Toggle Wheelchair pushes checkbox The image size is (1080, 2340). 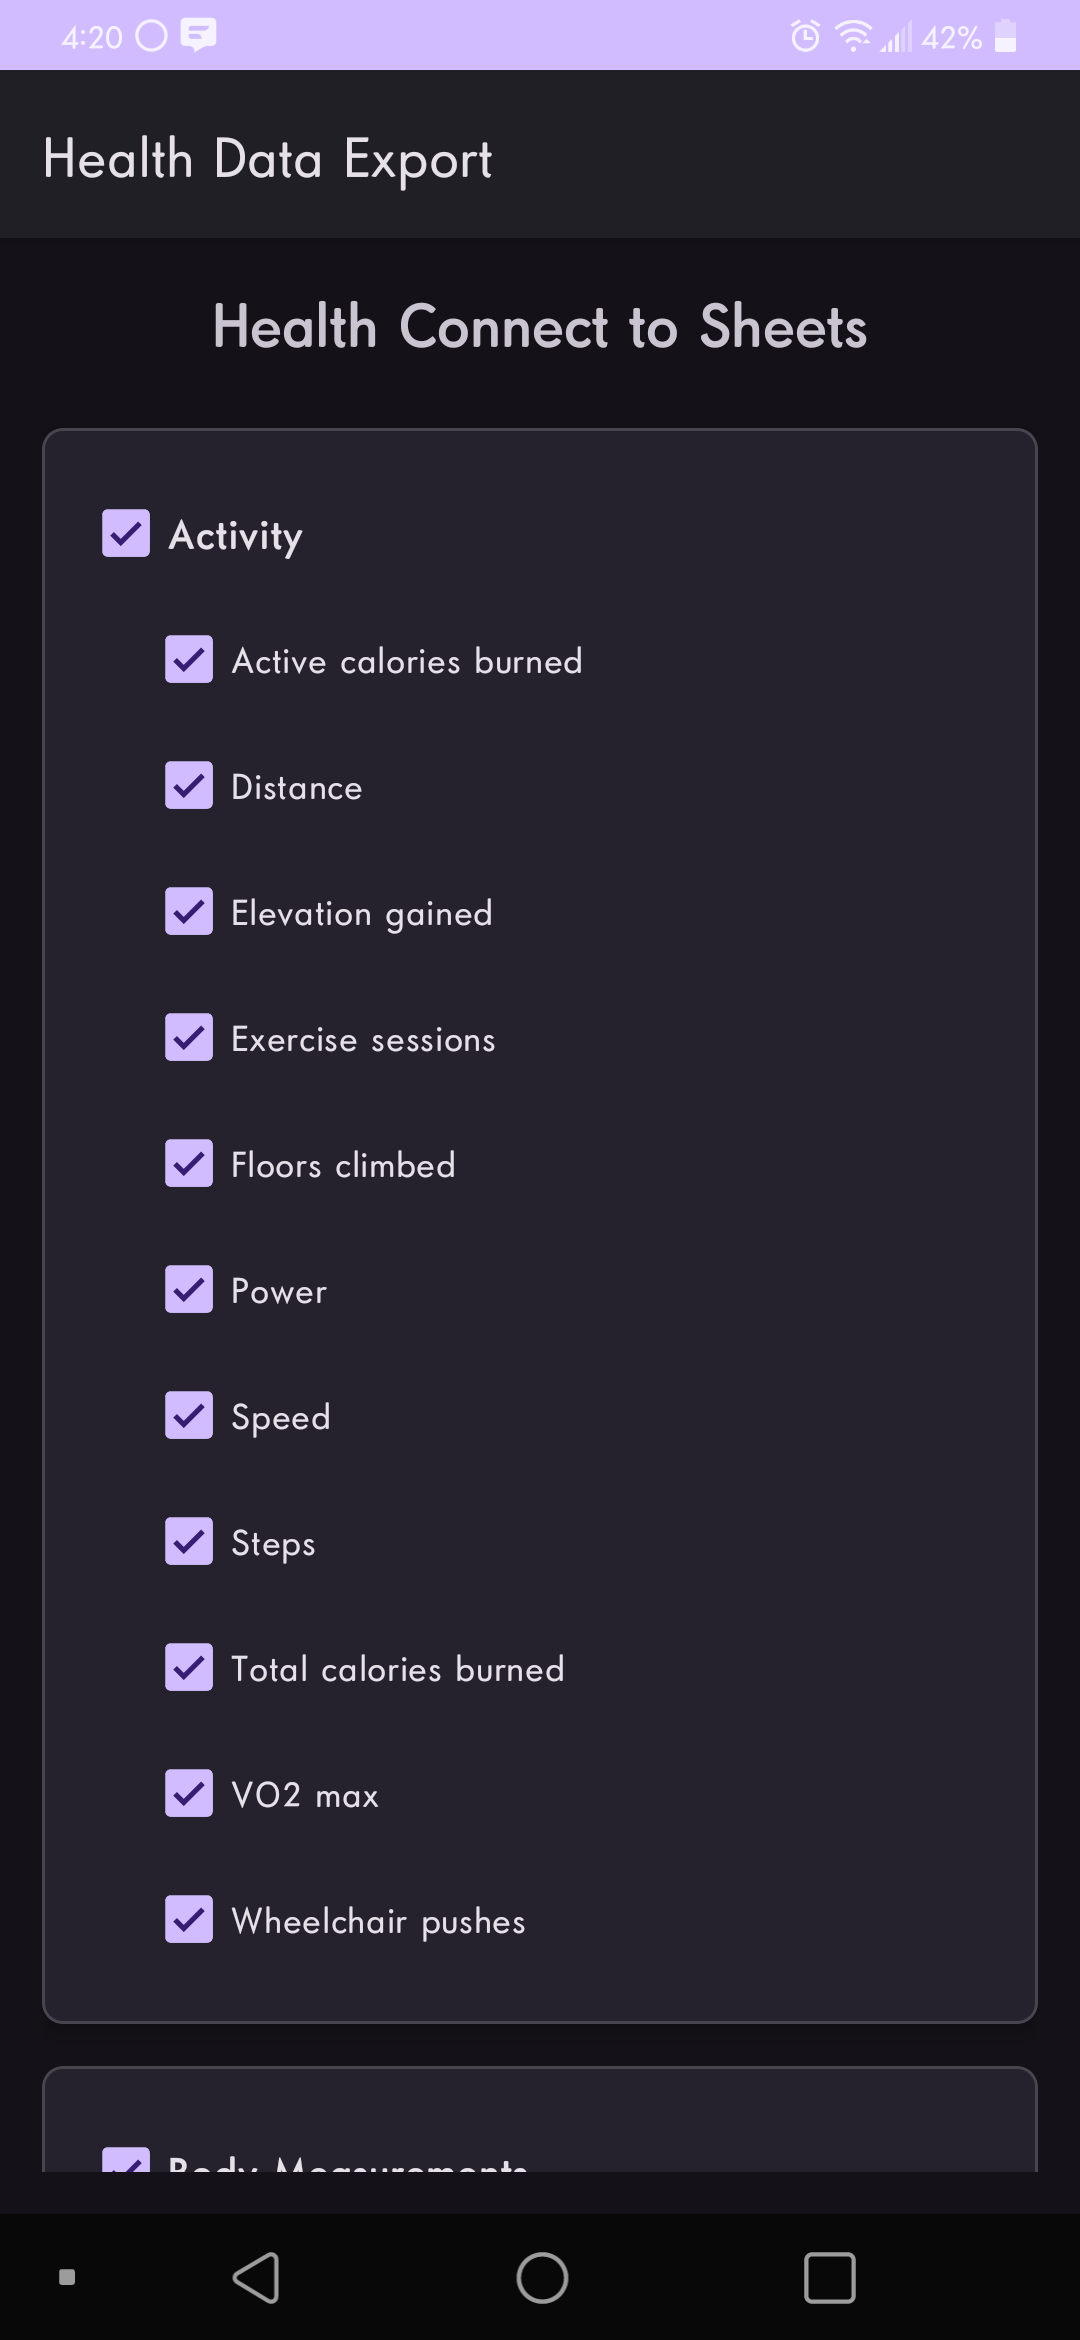[189, 1920]
